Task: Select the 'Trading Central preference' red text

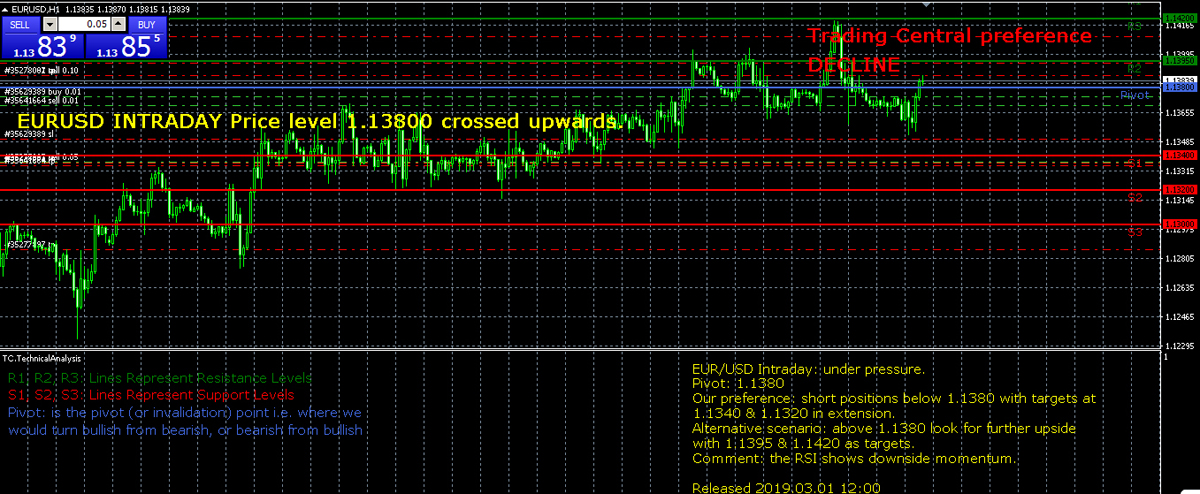Action: coord(949,36)
